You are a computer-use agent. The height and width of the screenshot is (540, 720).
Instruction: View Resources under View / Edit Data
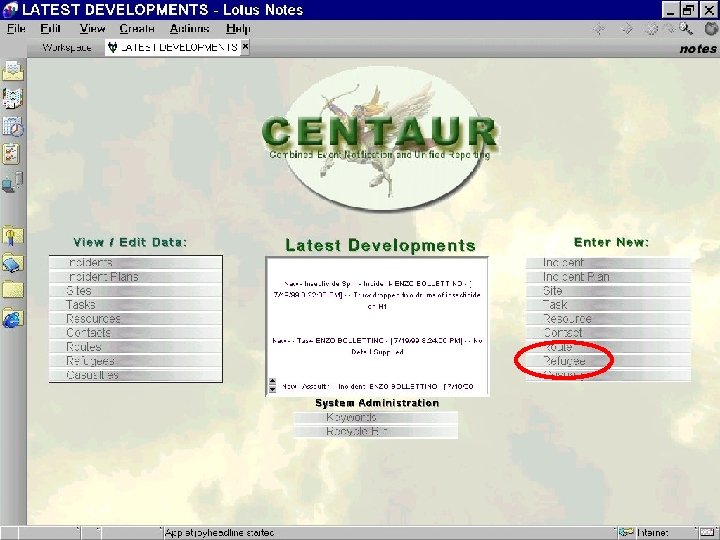pyautogui.click(x=135, y=319)
